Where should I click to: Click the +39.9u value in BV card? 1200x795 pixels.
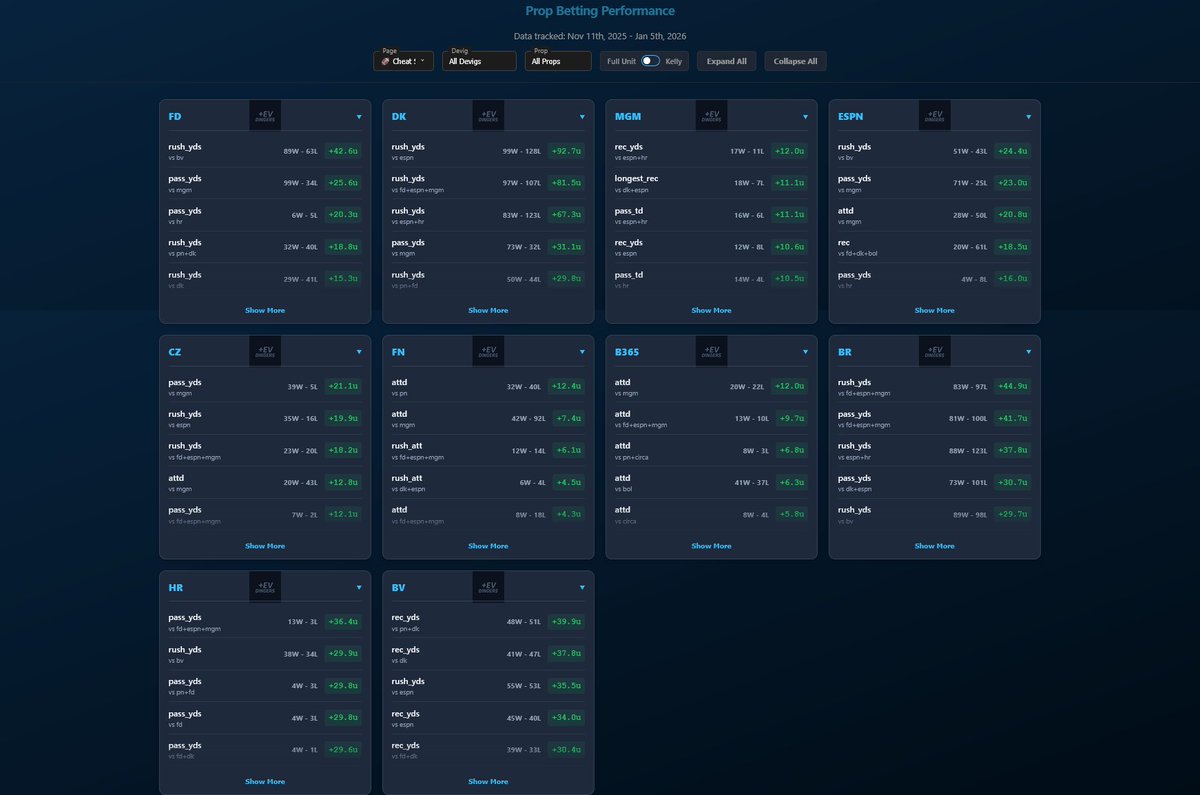pos(566,622)
